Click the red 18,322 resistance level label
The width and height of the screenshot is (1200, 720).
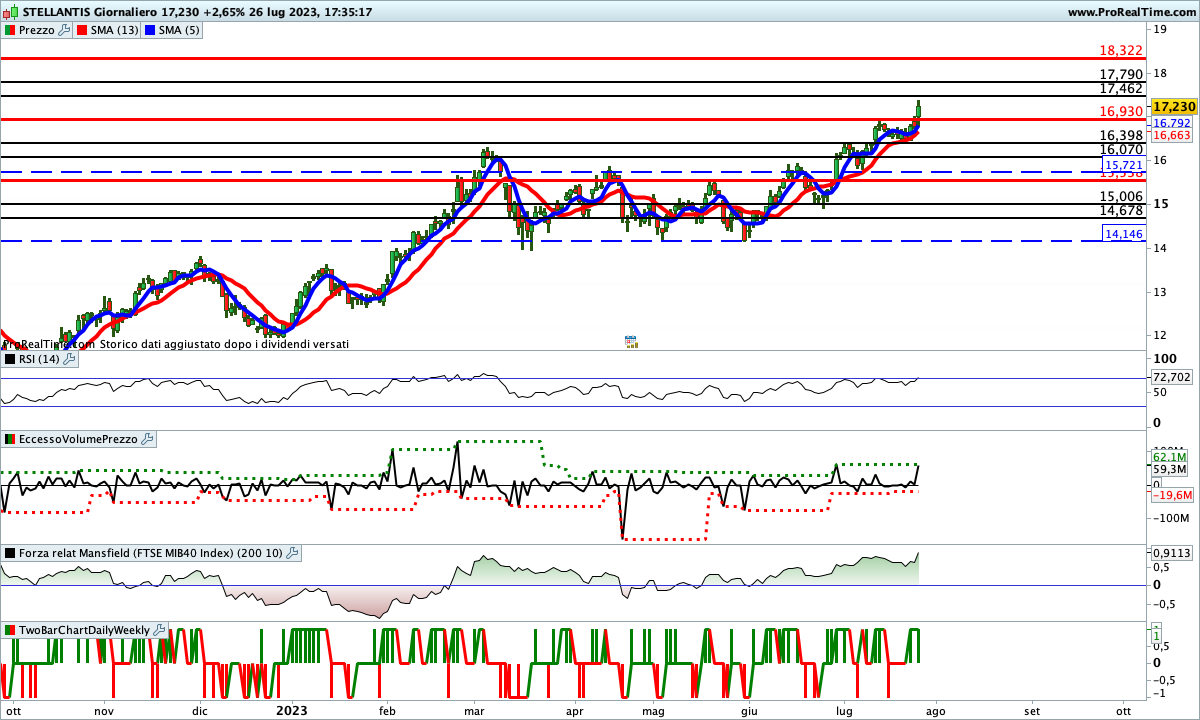pyautogui.click(x=1121, y=49)
